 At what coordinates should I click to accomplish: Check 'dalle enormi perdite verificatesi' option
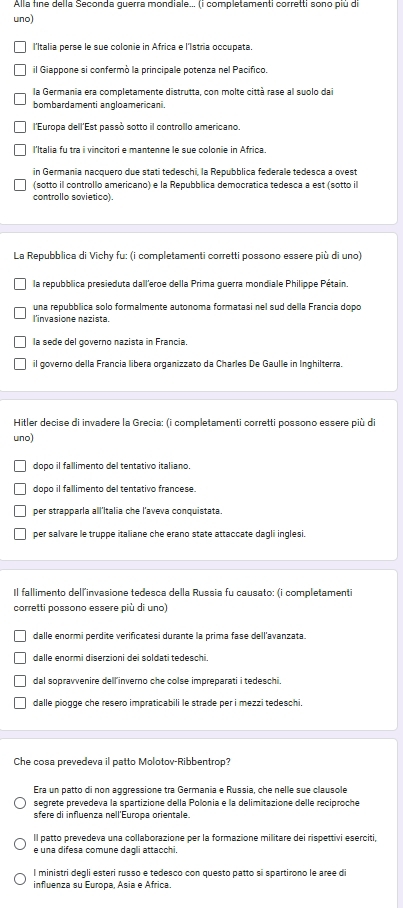[x=20, y=636]
